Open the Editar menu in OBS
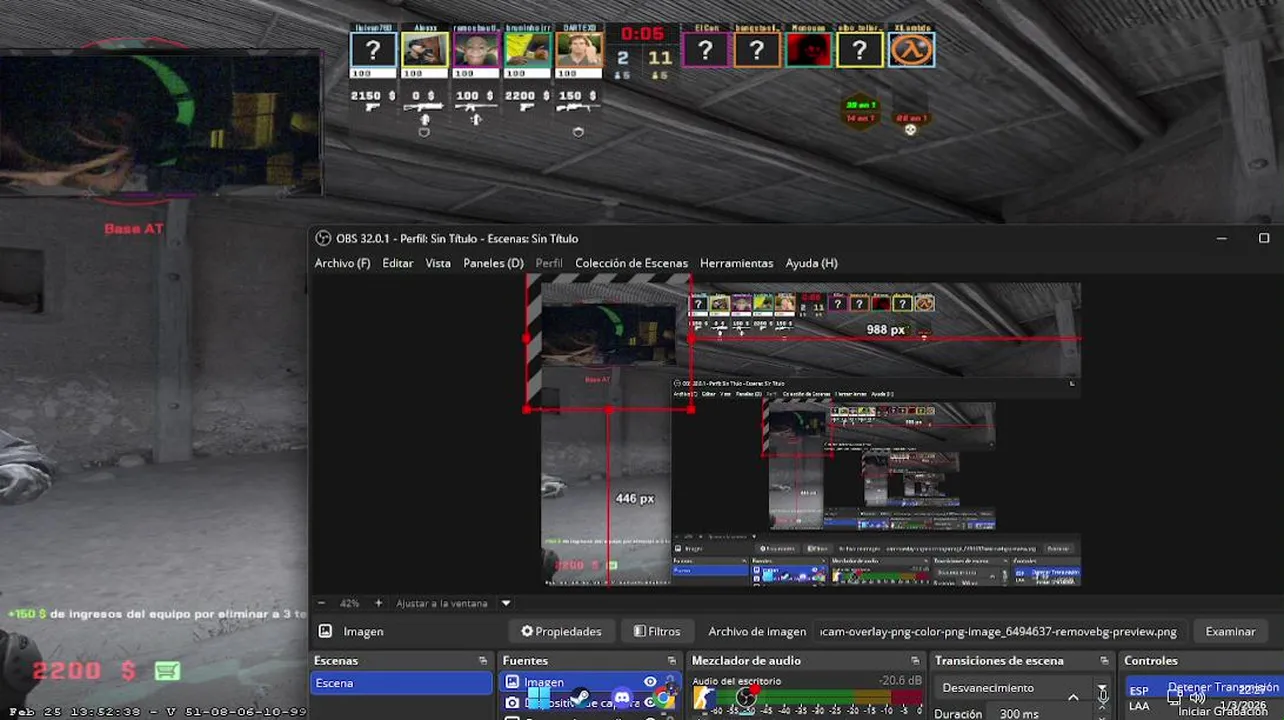1284x720 pixels. (398, 263)
